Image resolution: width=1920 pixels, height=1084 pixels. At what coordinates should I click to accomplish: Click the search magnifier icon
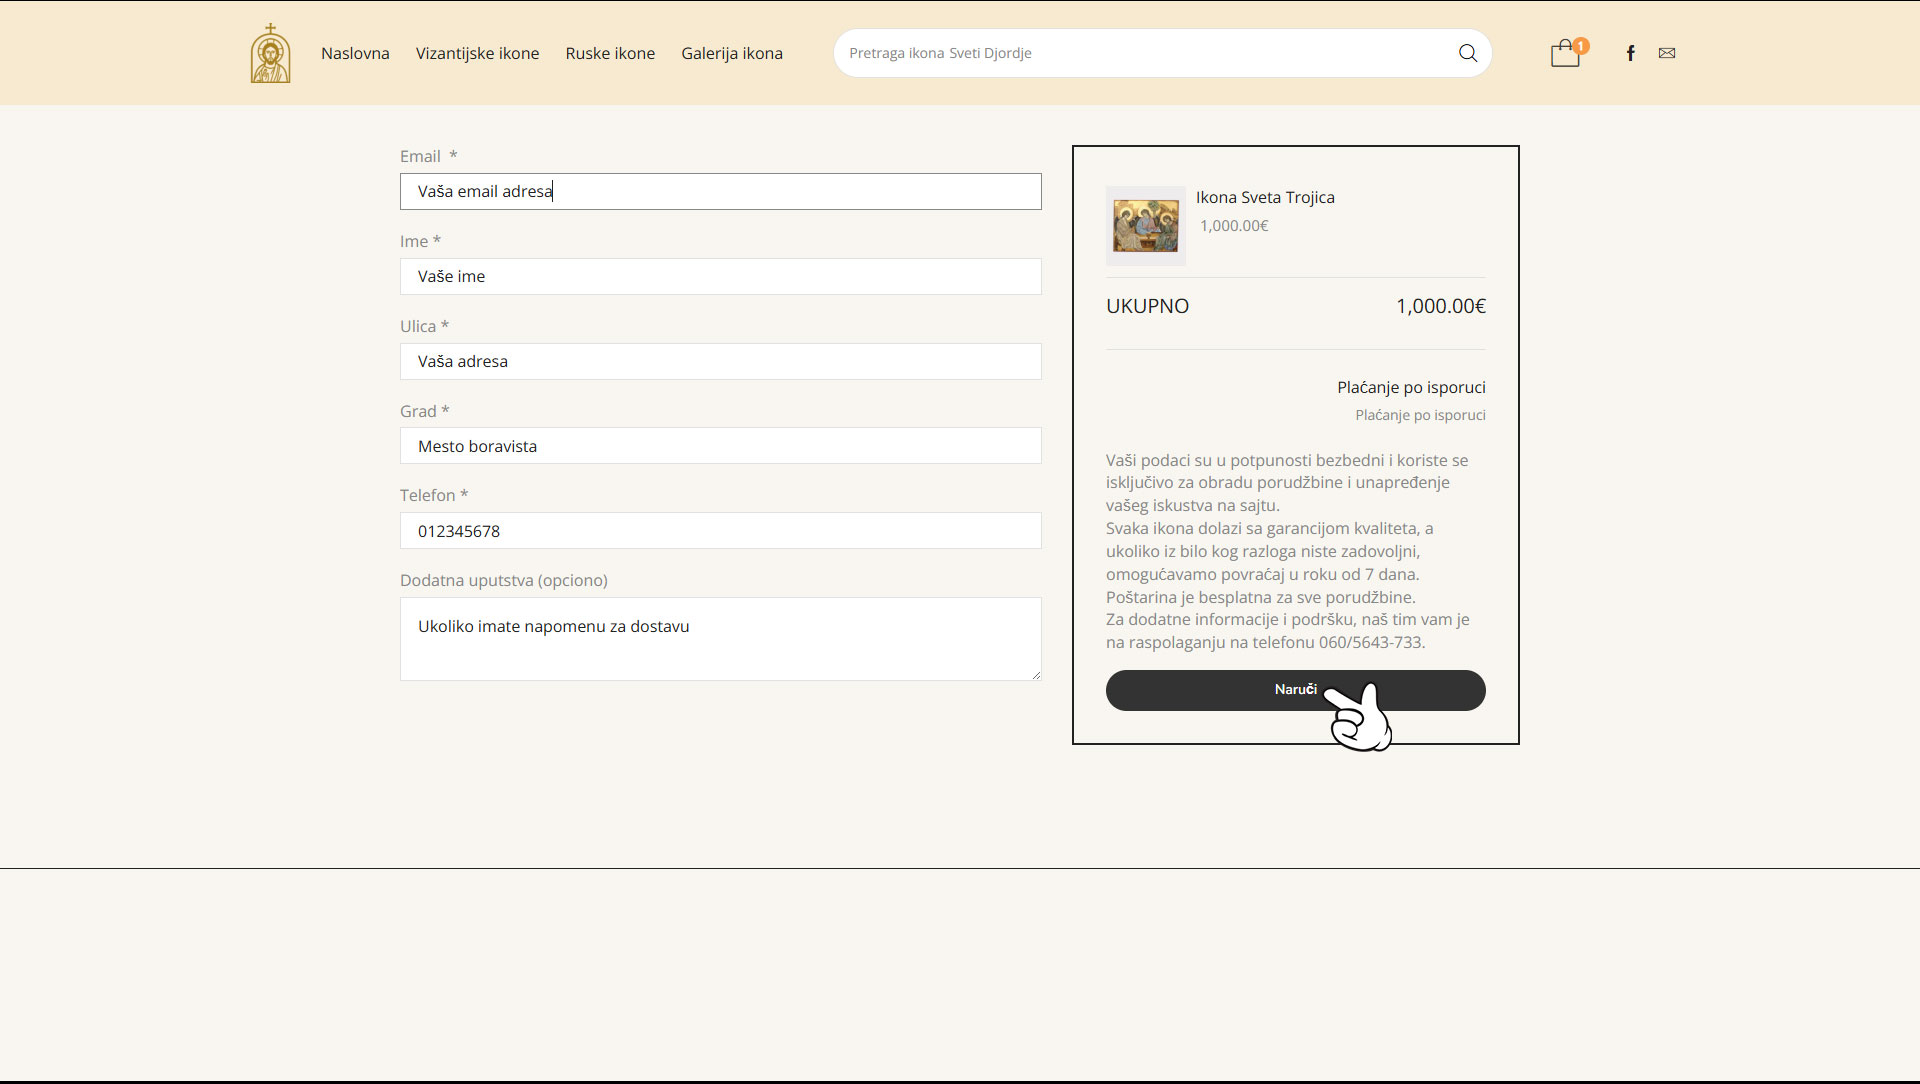[1467, 53]
